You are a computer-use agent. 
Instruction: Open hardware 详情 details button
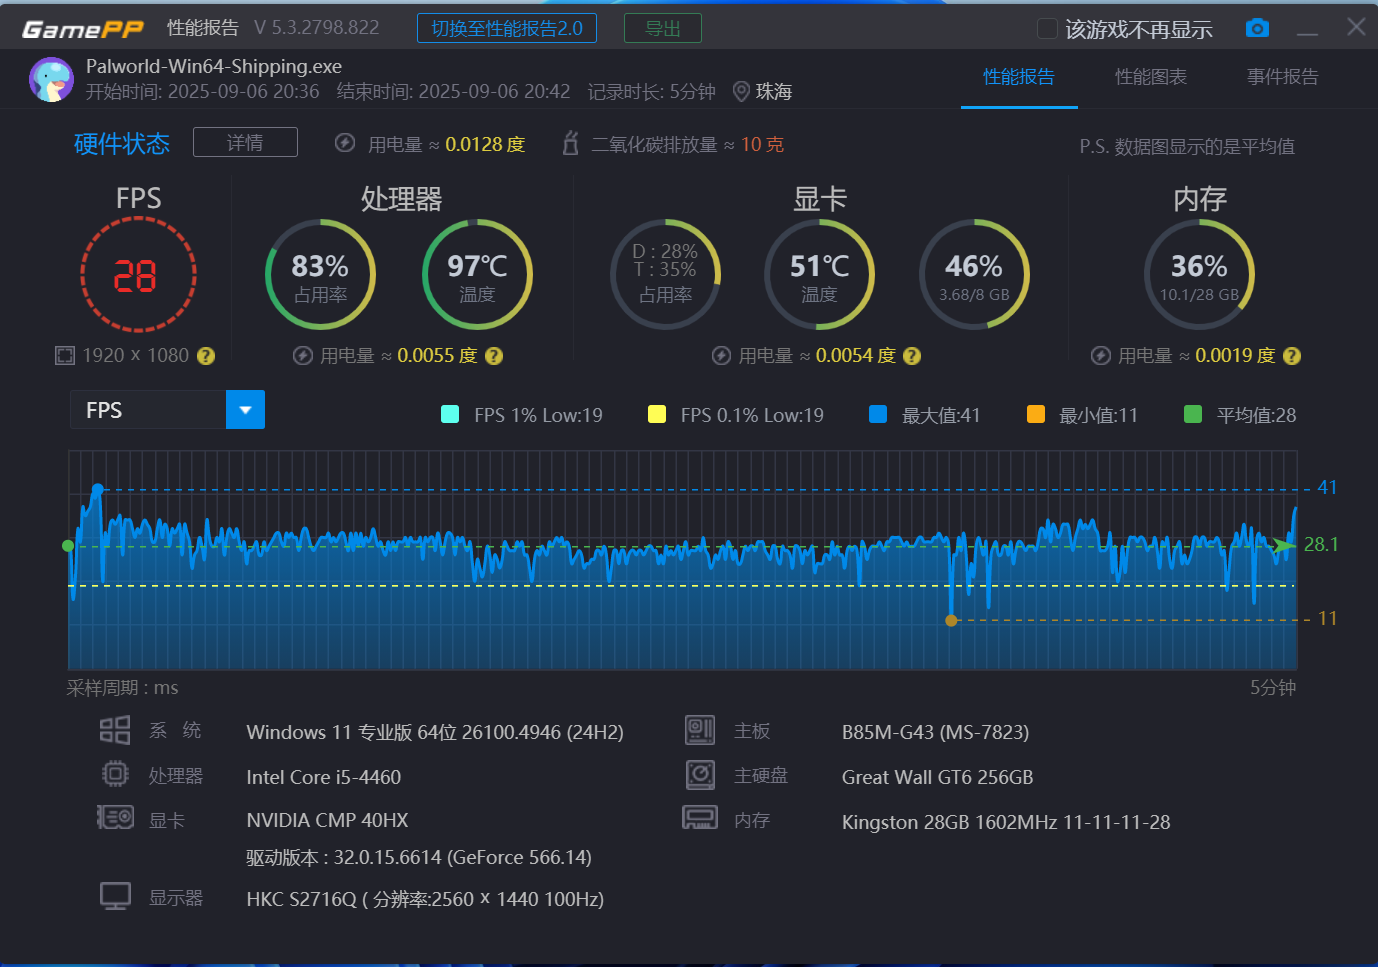[x=245, y=142]
